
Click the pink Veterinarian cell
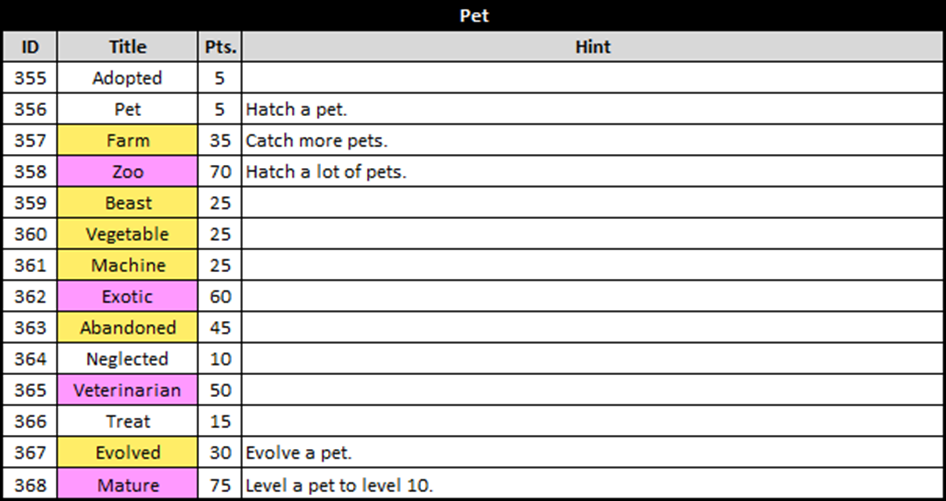point(127,390)
